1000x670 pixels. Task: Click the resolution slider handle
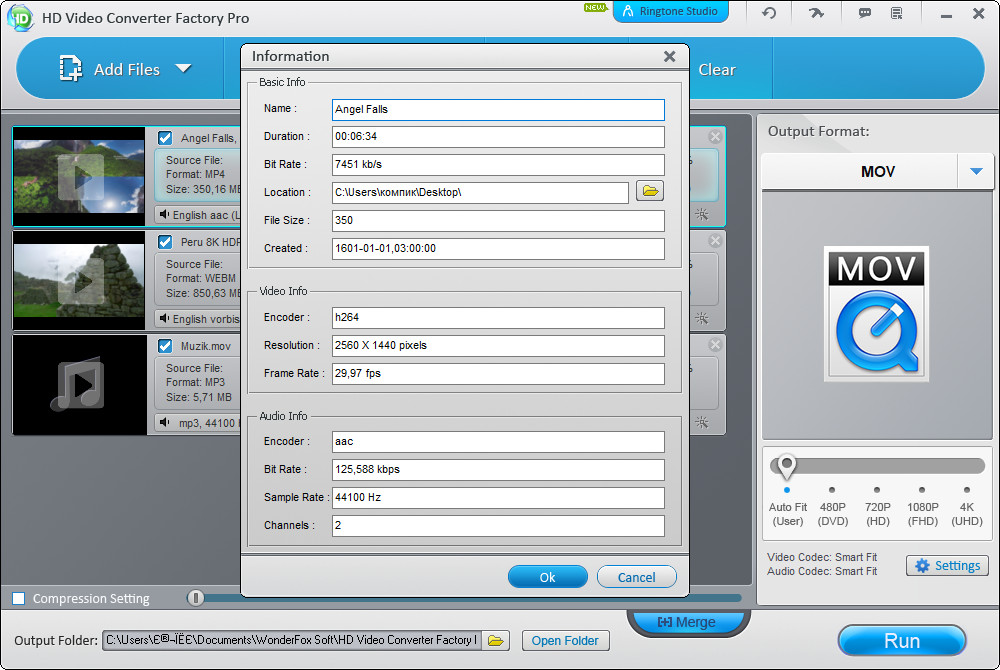pos(787,466)
